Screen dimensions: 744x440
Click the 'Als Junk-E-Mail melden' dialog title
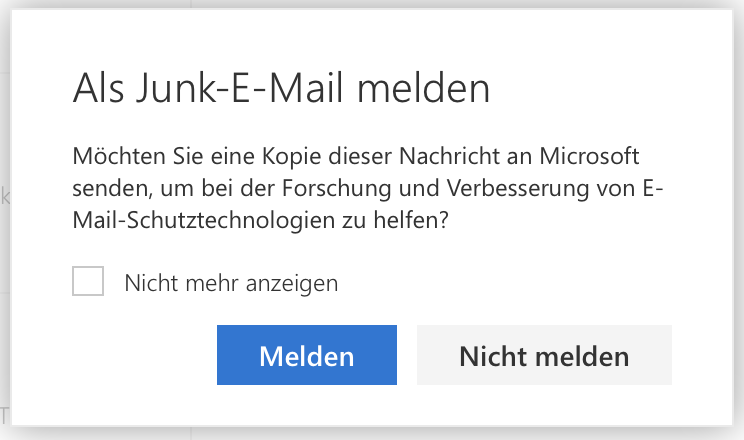pyautogui.click(x=281, y=90)
